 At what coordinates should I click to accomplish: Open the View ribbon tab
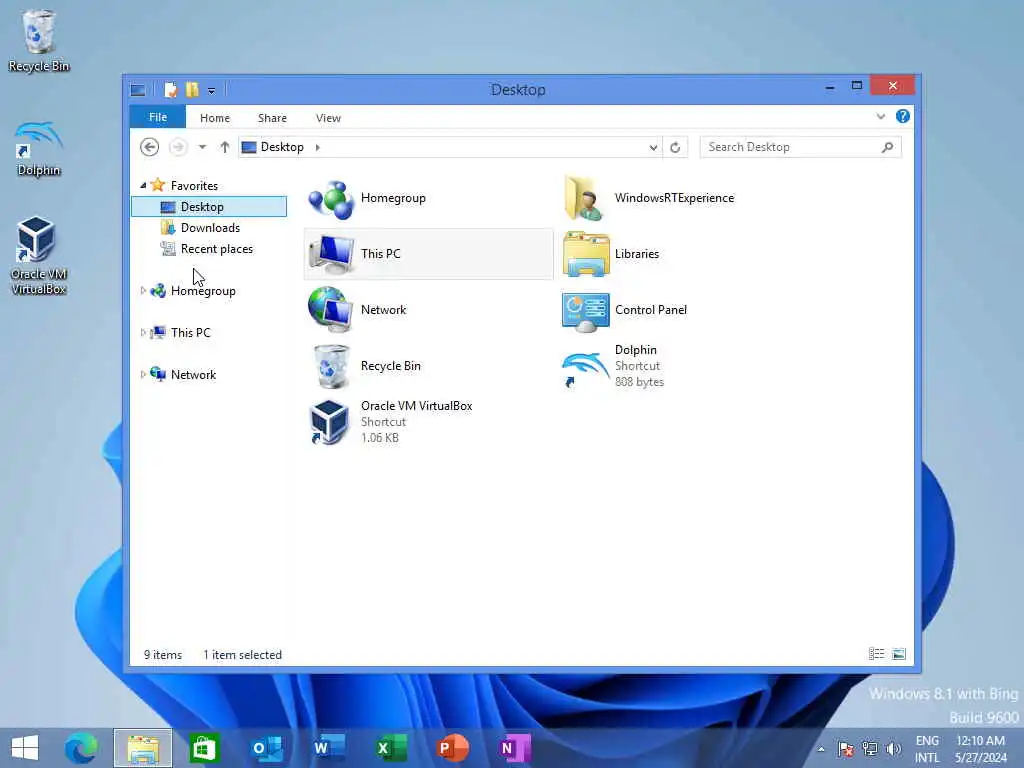(328, 118)
